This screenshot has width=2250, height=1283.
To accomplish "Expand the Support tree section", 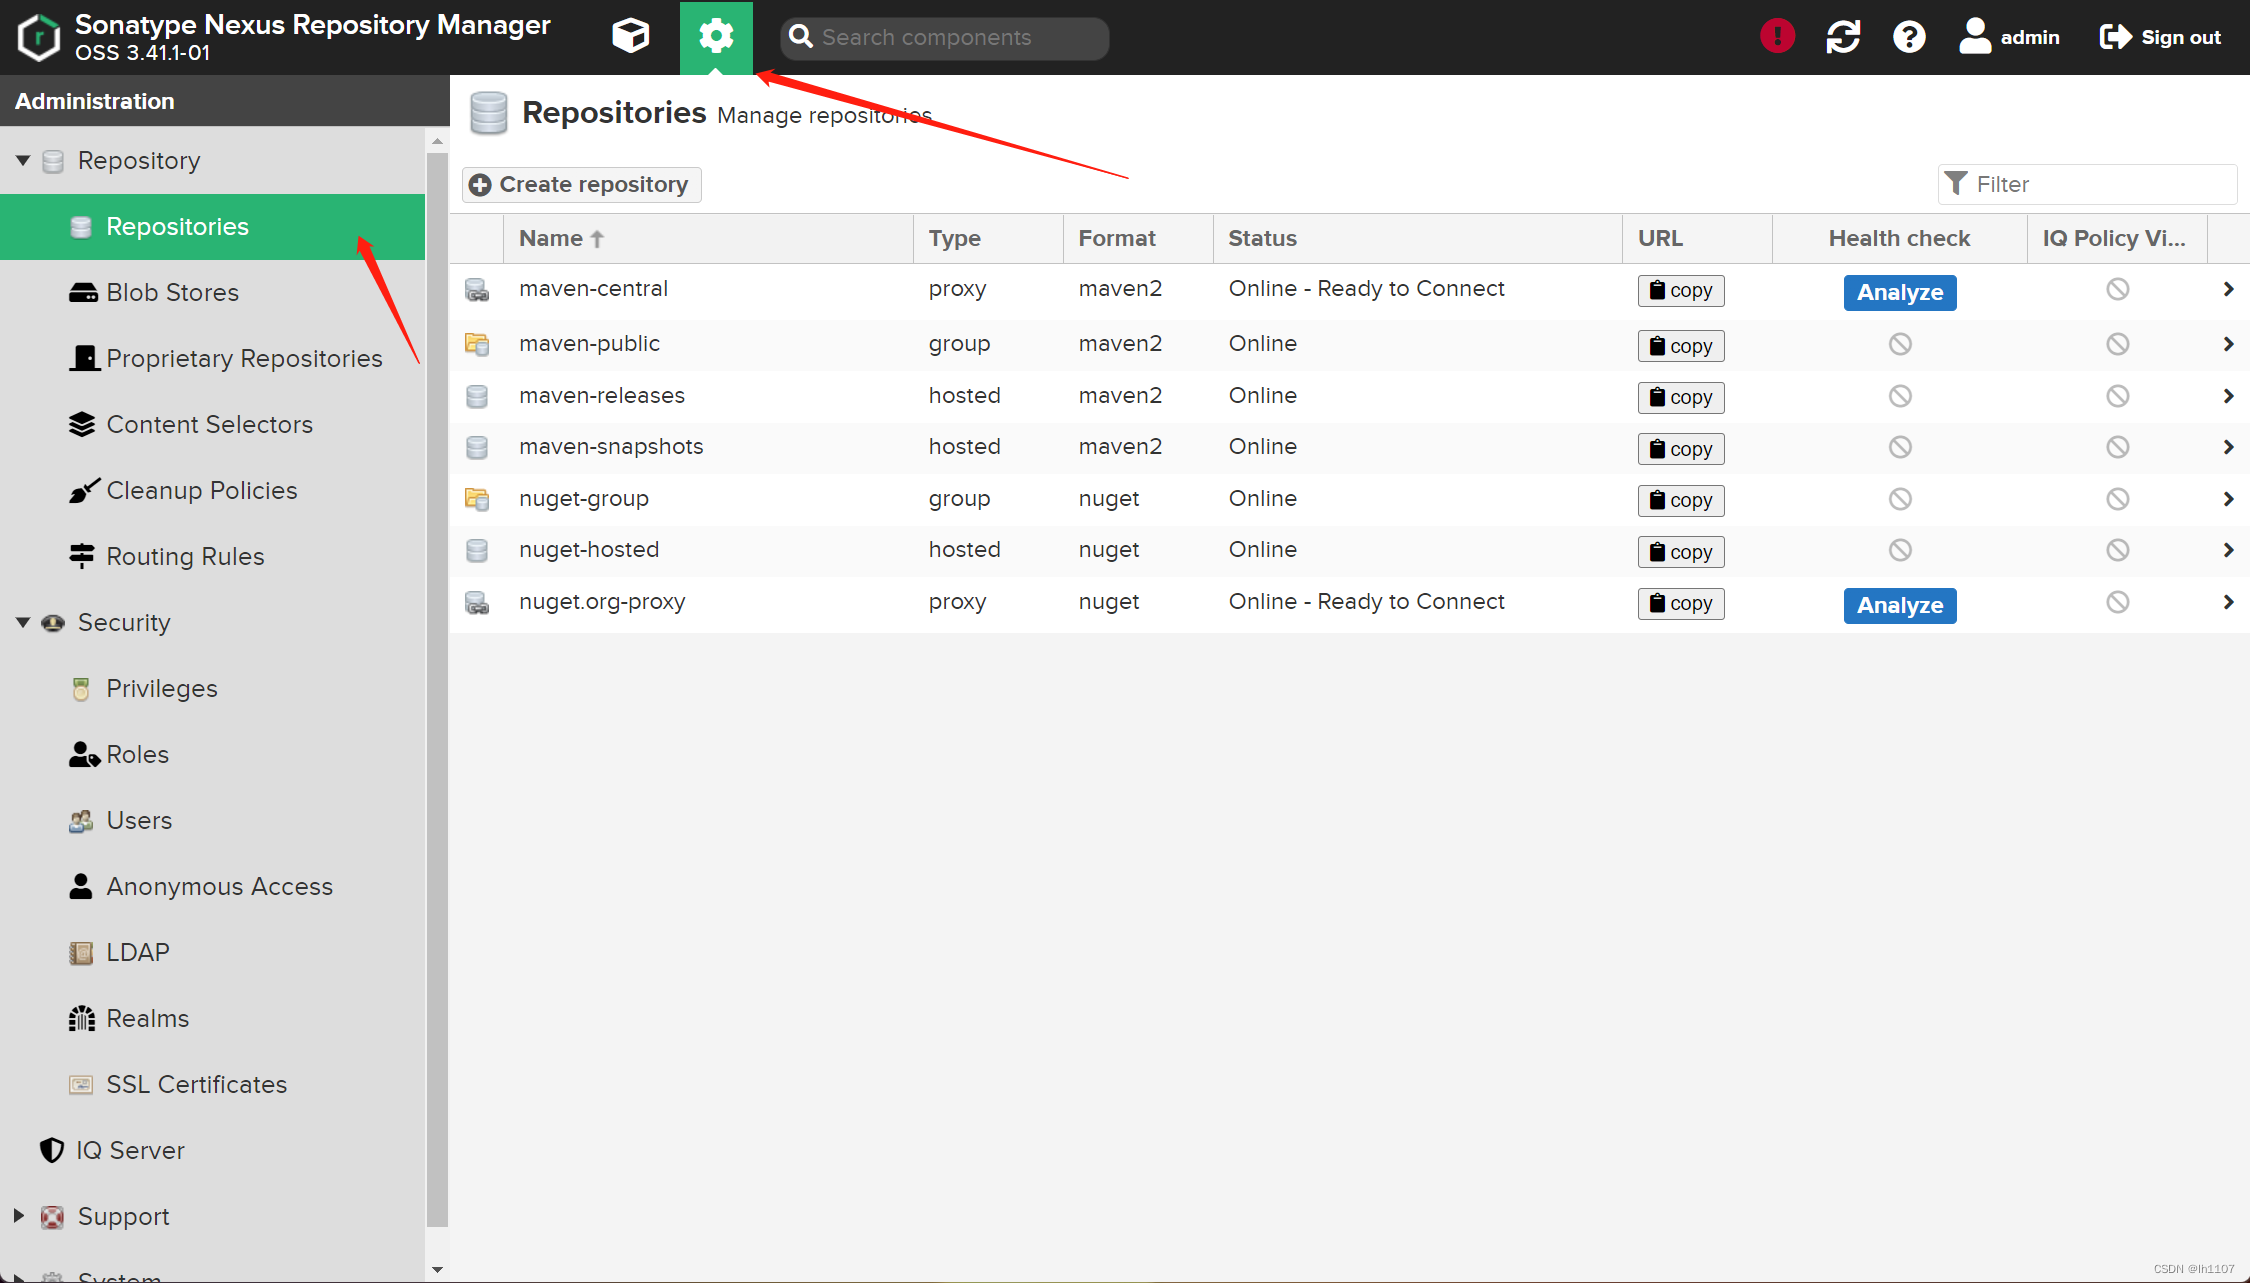I will [18, 1216].
